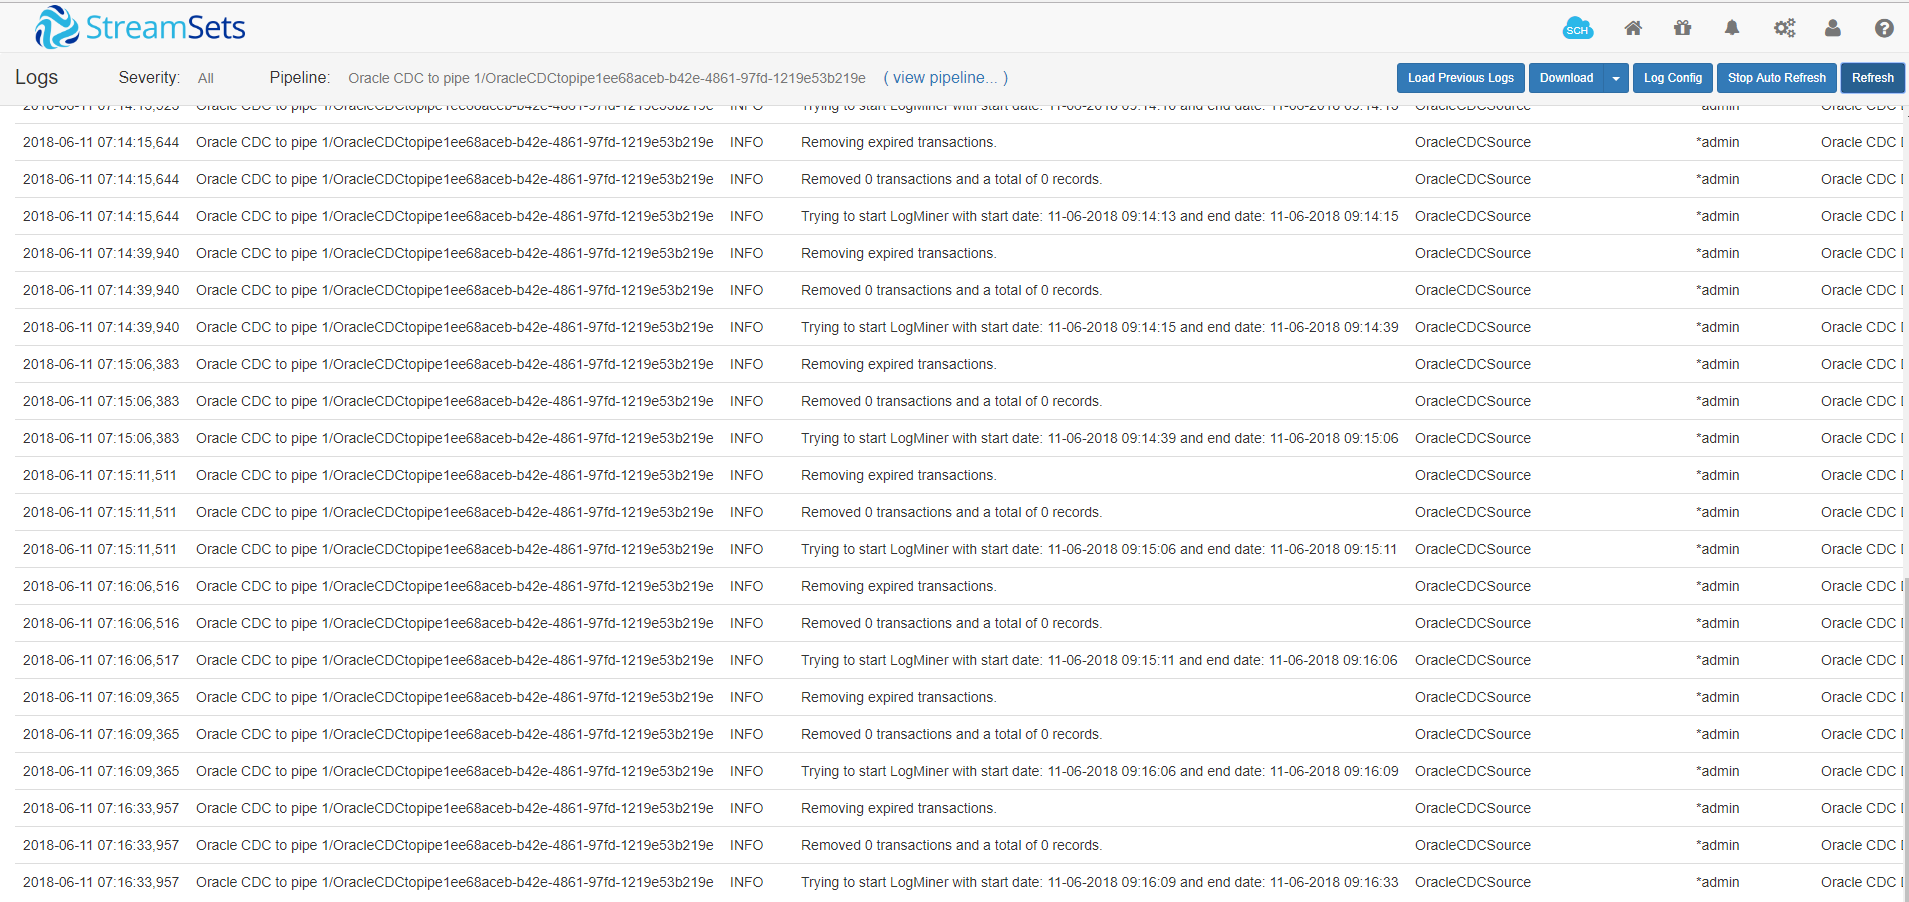
Task: Click Stop Auto Refresh
Action: pos(1777,78)
